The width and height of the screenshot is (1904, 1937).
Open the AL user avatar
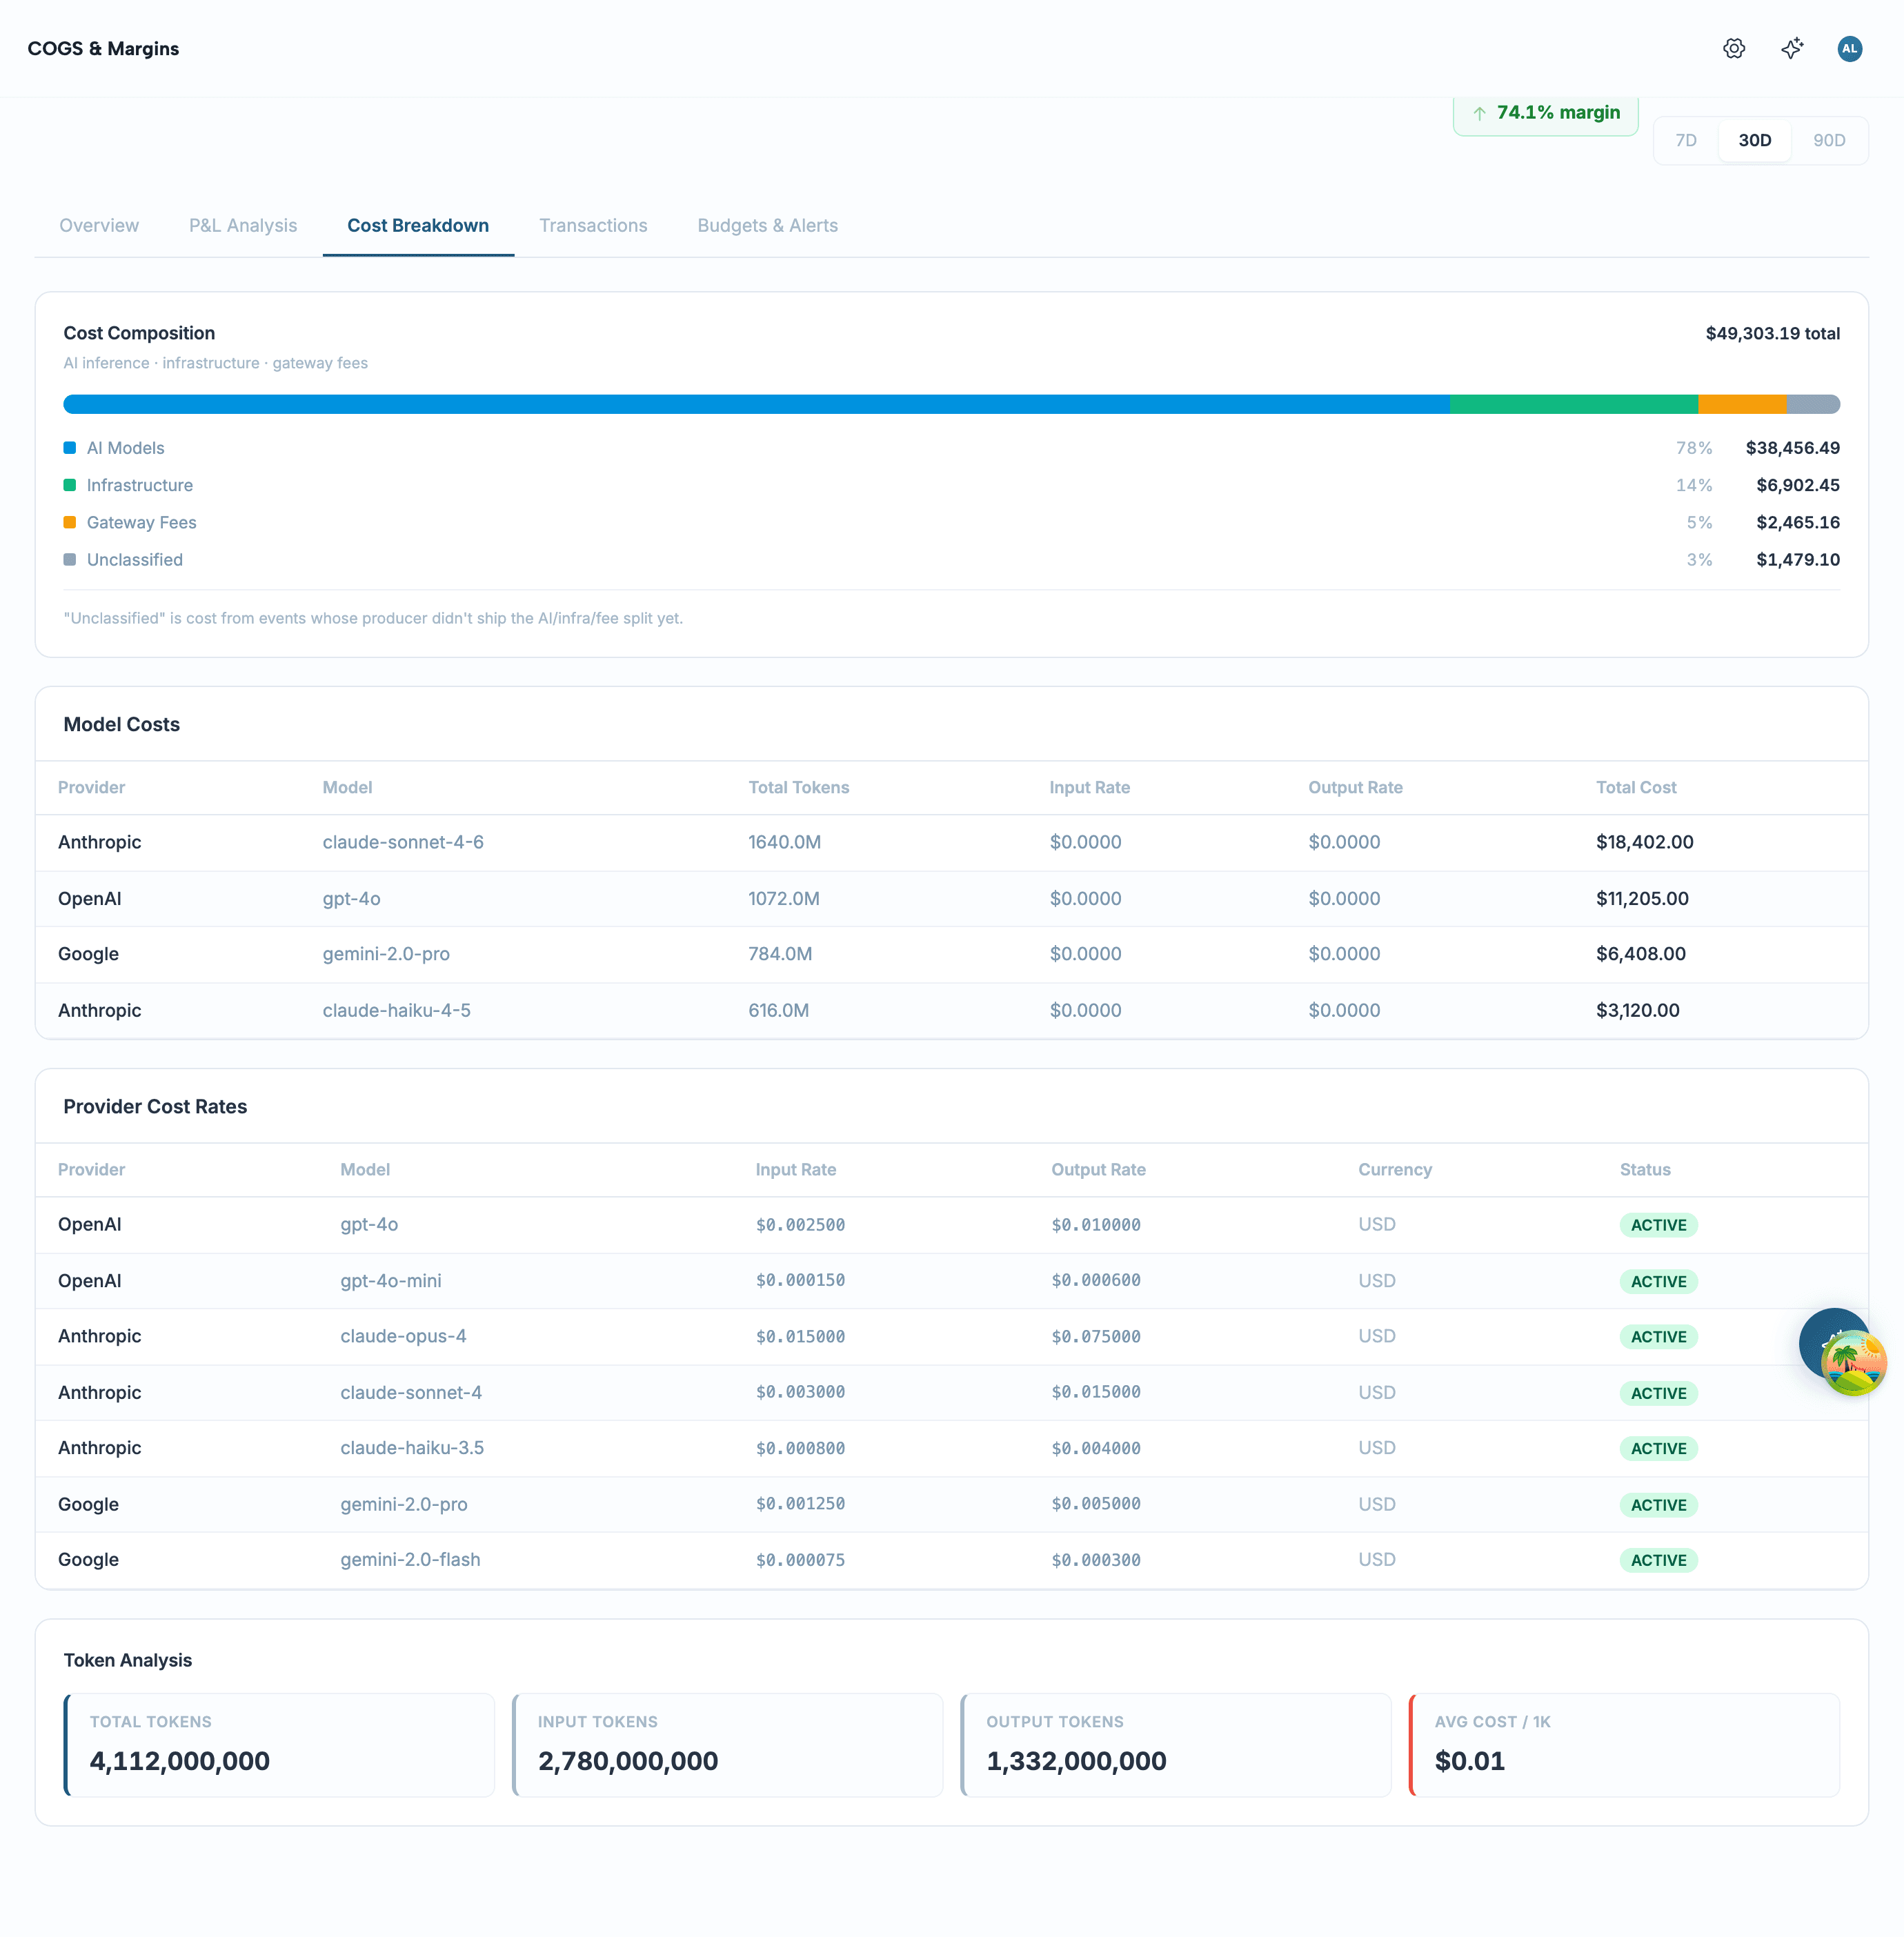point(1850,48)
